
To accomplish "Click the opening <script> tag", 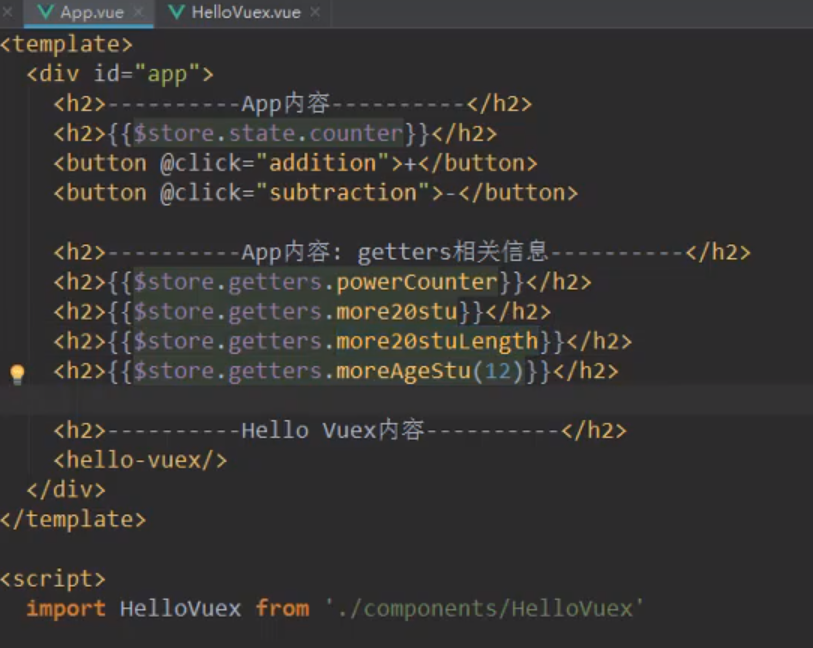I will click(53, 579).
